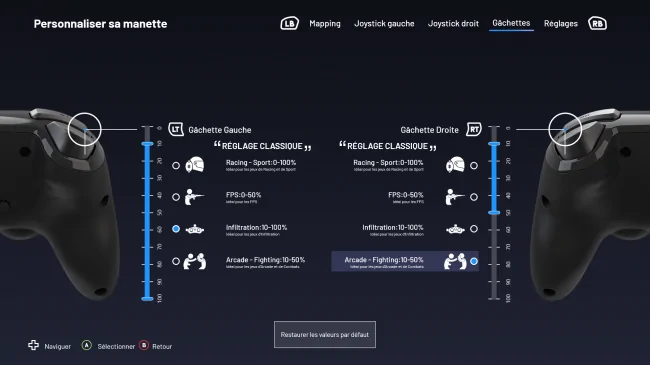This screenshot has width=650, height=365.
Task: Select left FPS 0-50% radio button
Action: tap(176, 197)
